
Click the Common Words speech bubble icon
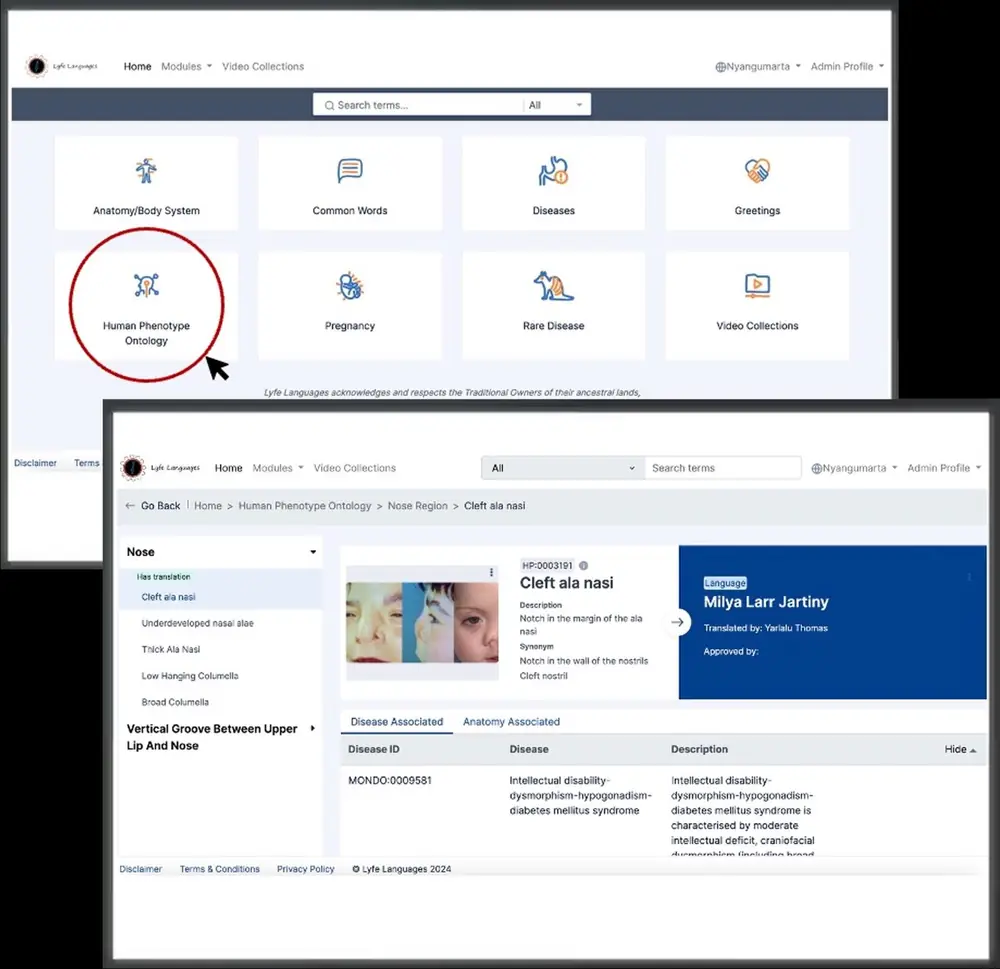coord(349,170)
